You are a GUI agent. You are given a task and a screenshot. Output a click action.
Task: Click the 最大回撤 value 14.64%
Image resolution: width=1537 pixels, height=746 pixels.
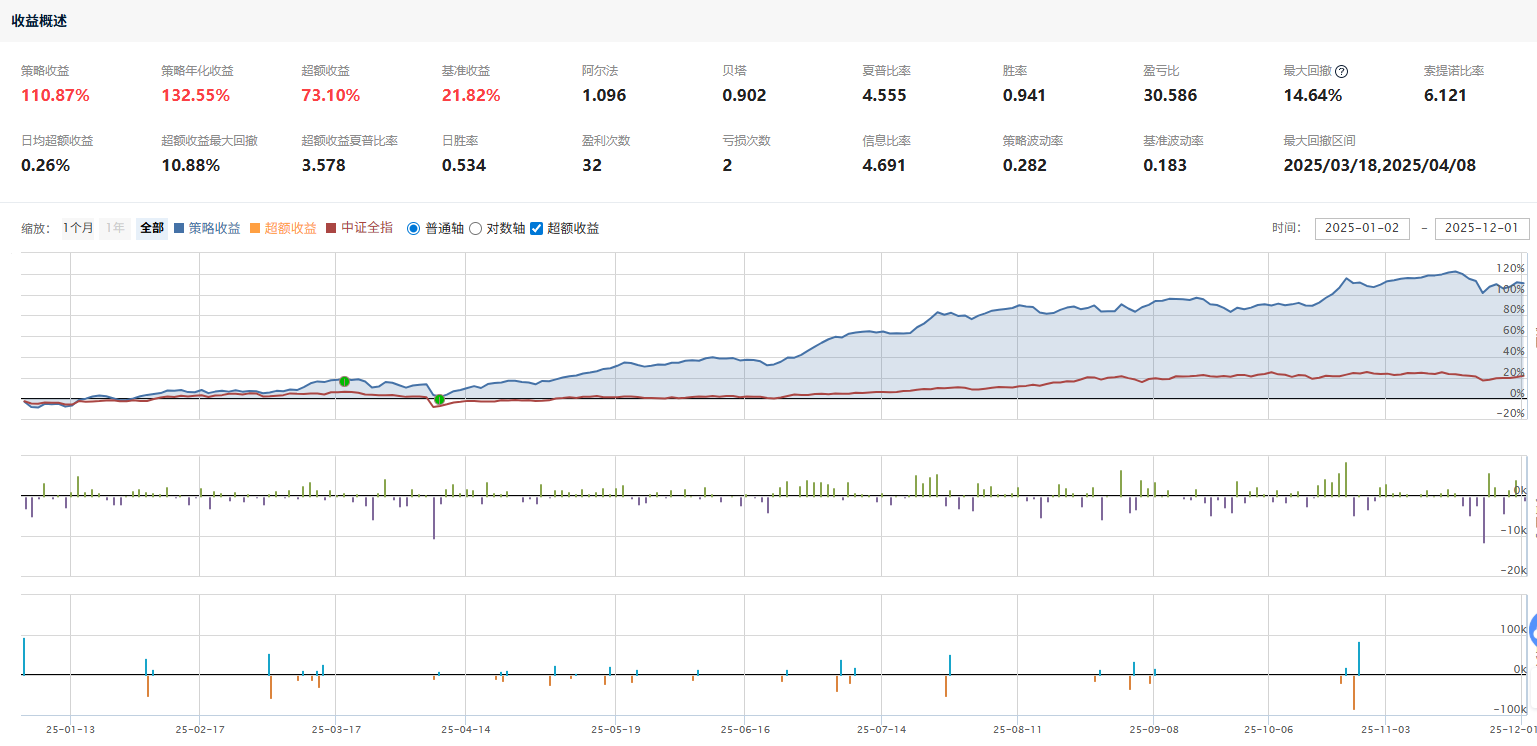[x=1313, y=96]
